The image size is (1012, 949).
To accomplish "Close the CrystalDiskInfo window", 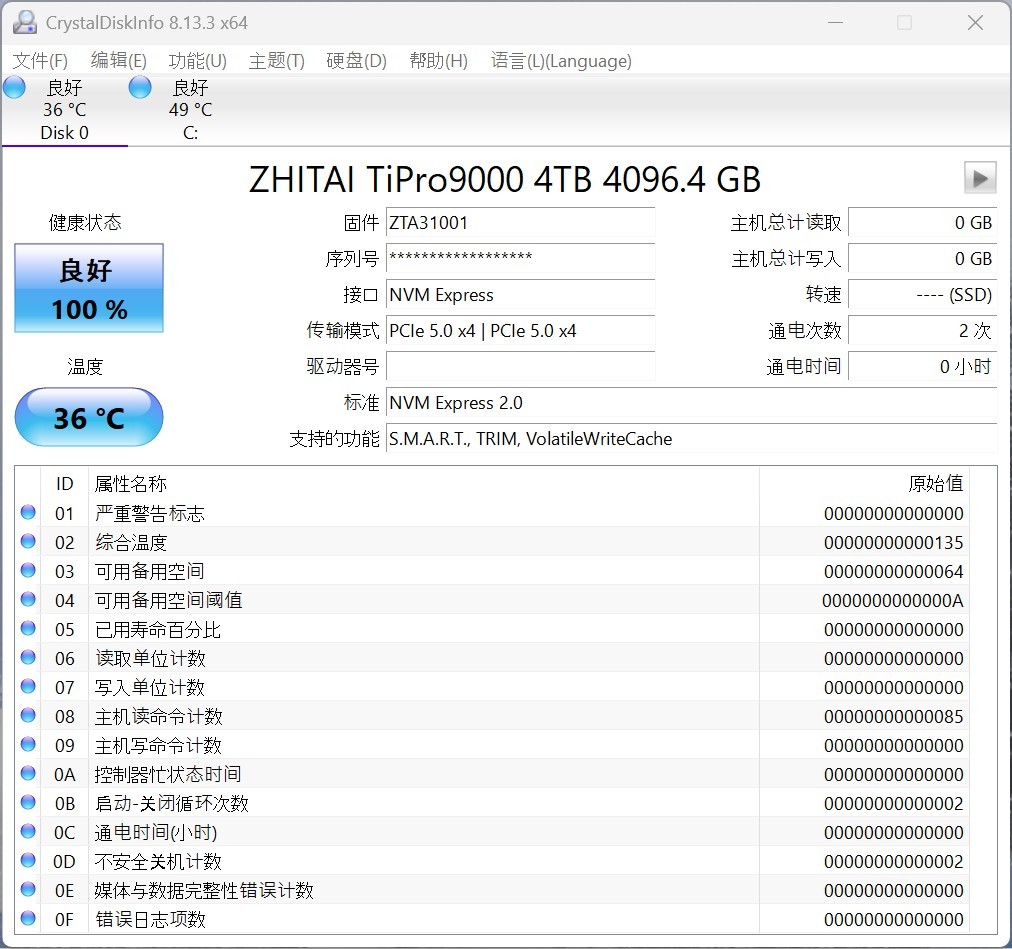I will pyautogui.click(x=975, y=23).
